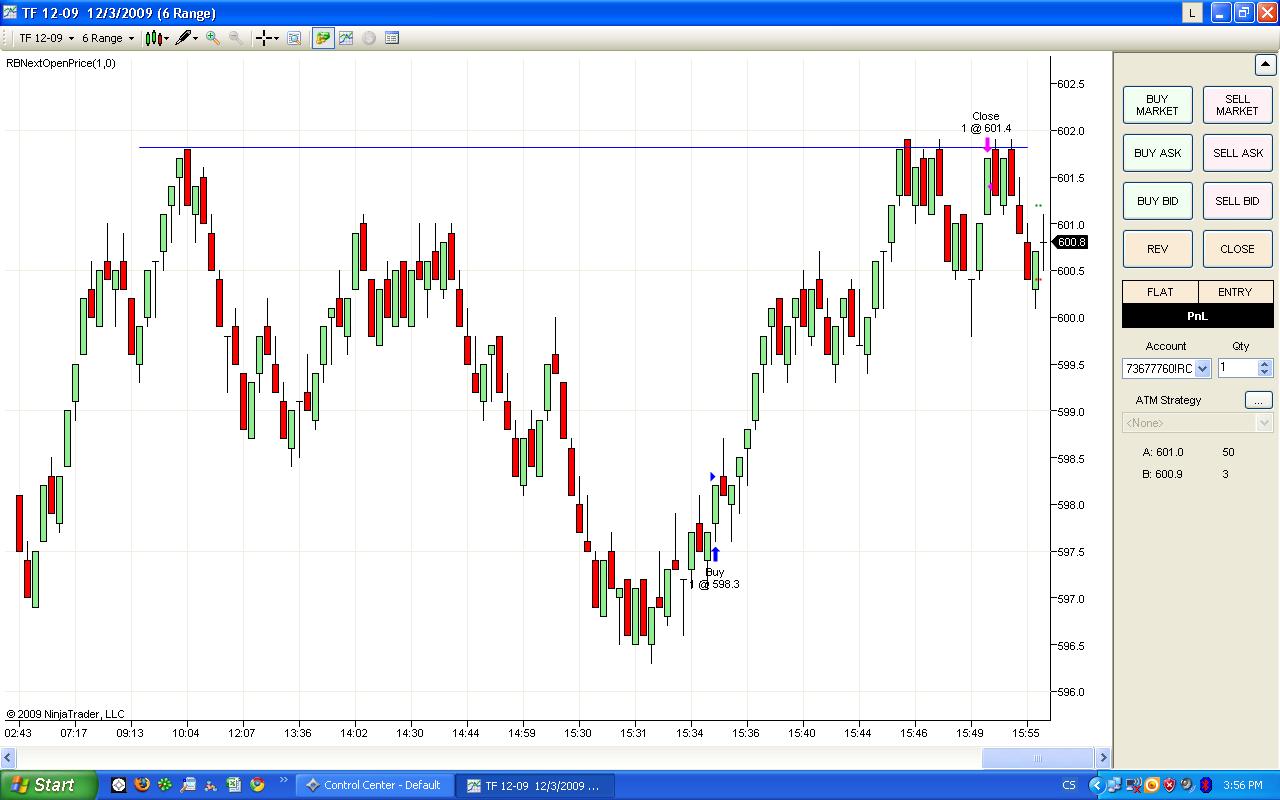Launch Firefox from Quick Launch
This screenshot has height=800, width=1280.
141,785
